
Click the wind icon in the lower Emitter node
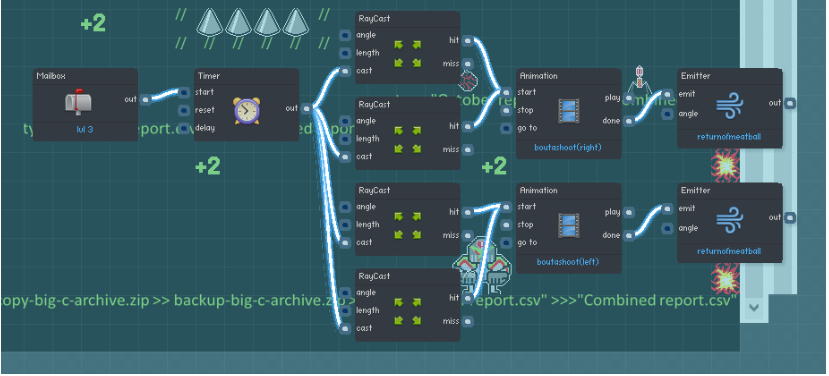click(x=730, y=221)
